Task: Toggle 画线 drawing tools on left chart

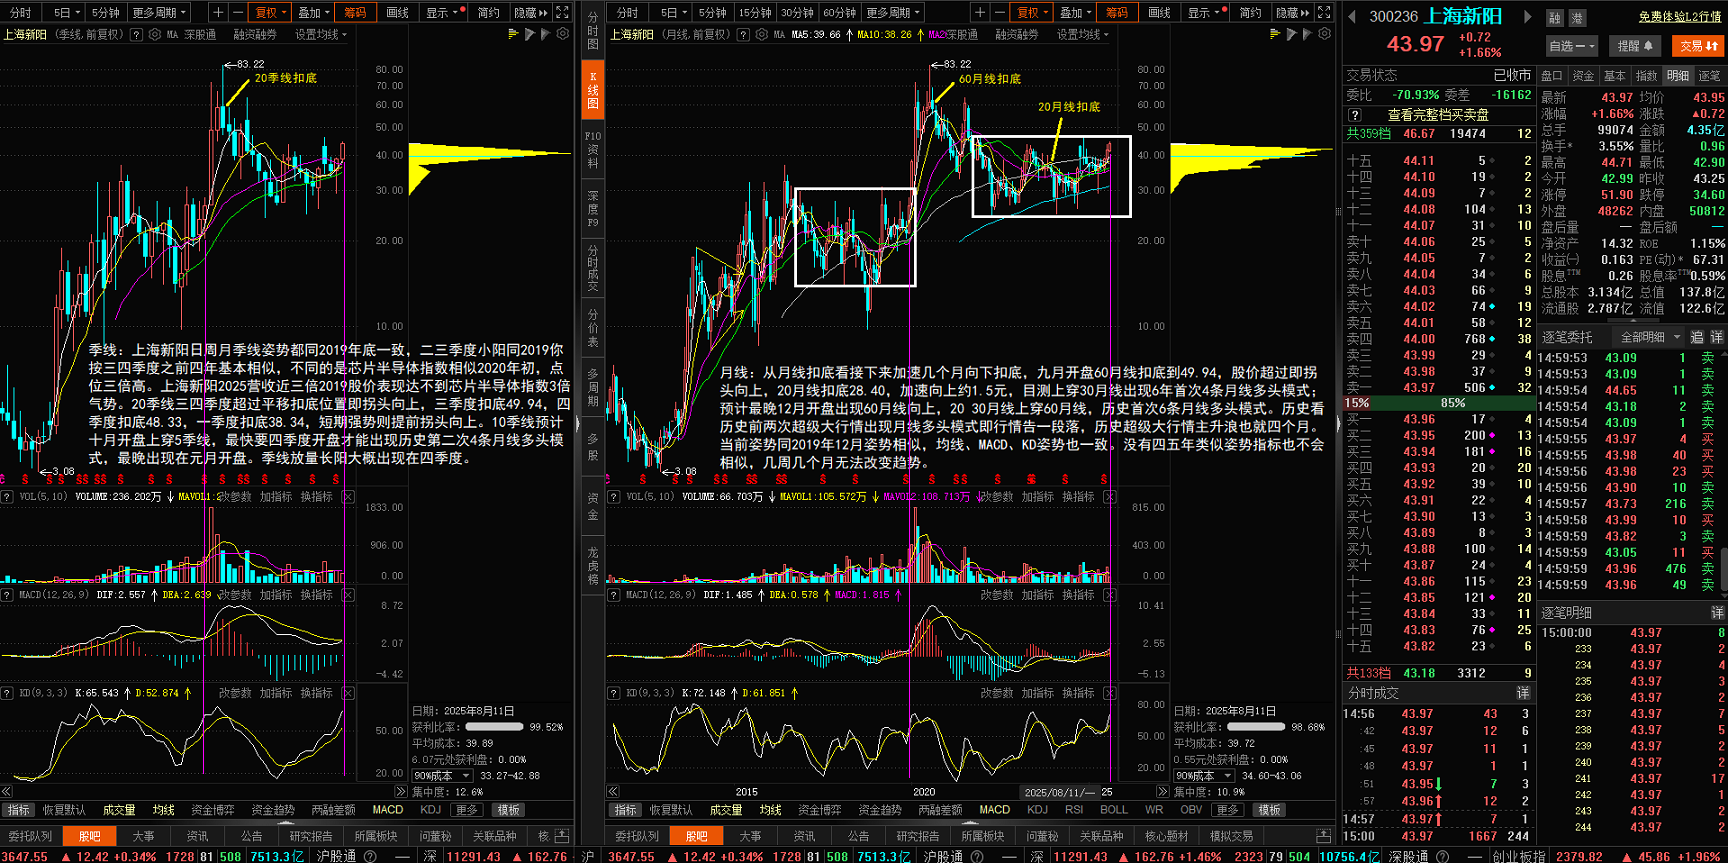Action: click(x=398, y=13)
